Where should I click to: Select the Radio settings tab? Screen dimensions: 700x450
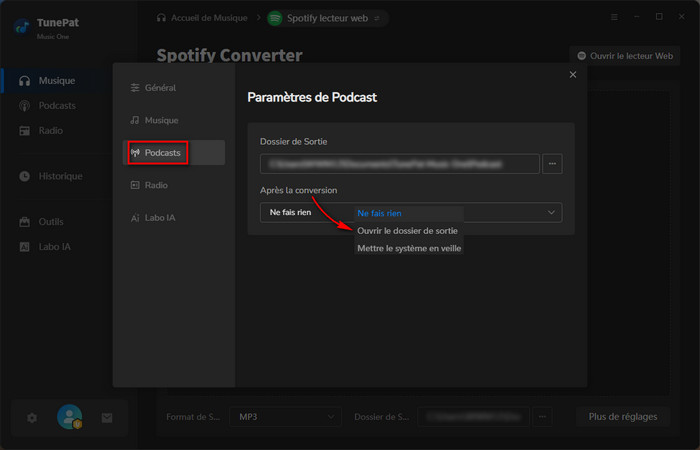174,185
